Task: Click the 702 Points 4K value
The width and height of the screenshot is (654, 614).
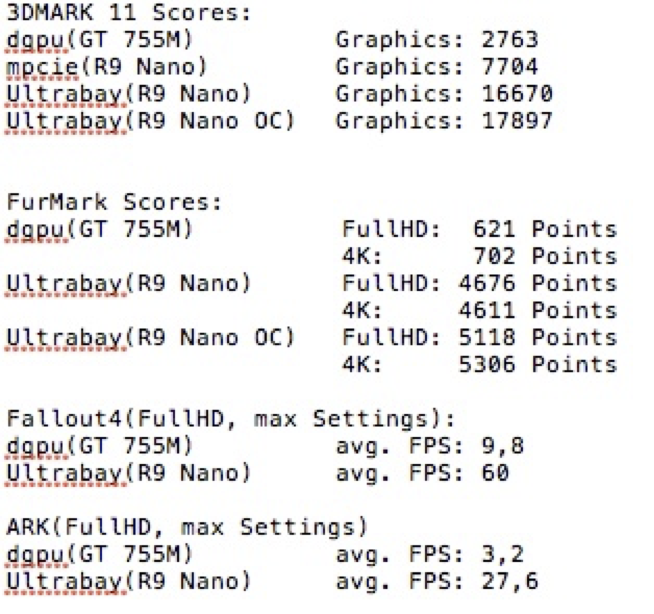Action: pyautogui.click(x=545, y=257)
